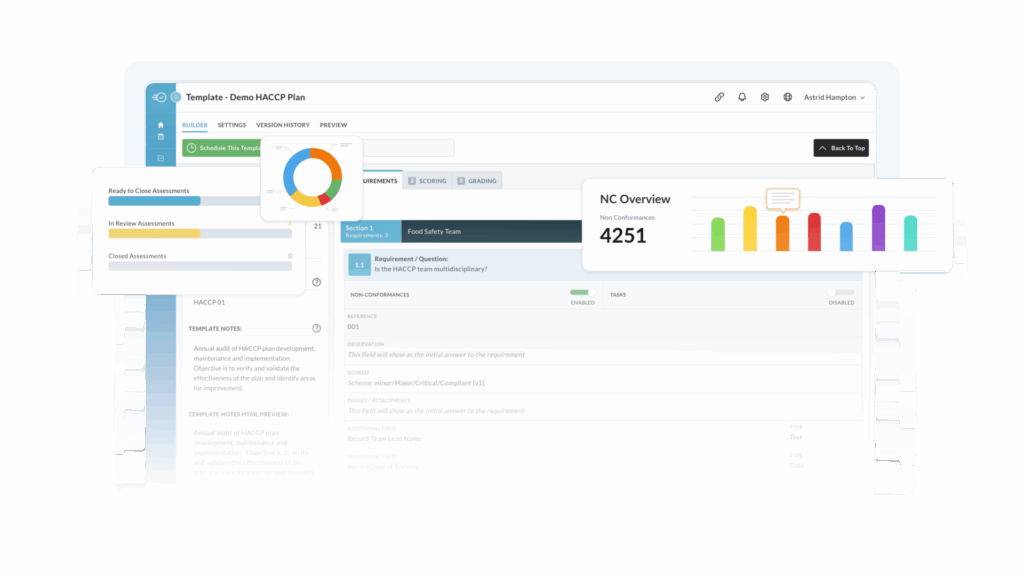Click the app logo icon top left
The width and height of the screenshot is (1024, 576).
pyautogui.click(x=160, y=97)
